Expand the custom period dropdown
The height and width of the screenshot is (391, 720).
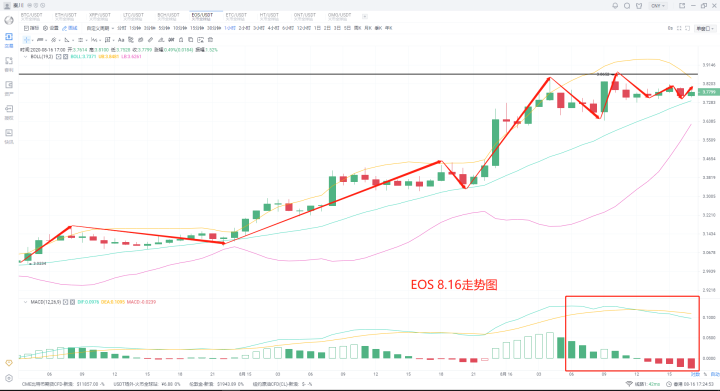100,28
